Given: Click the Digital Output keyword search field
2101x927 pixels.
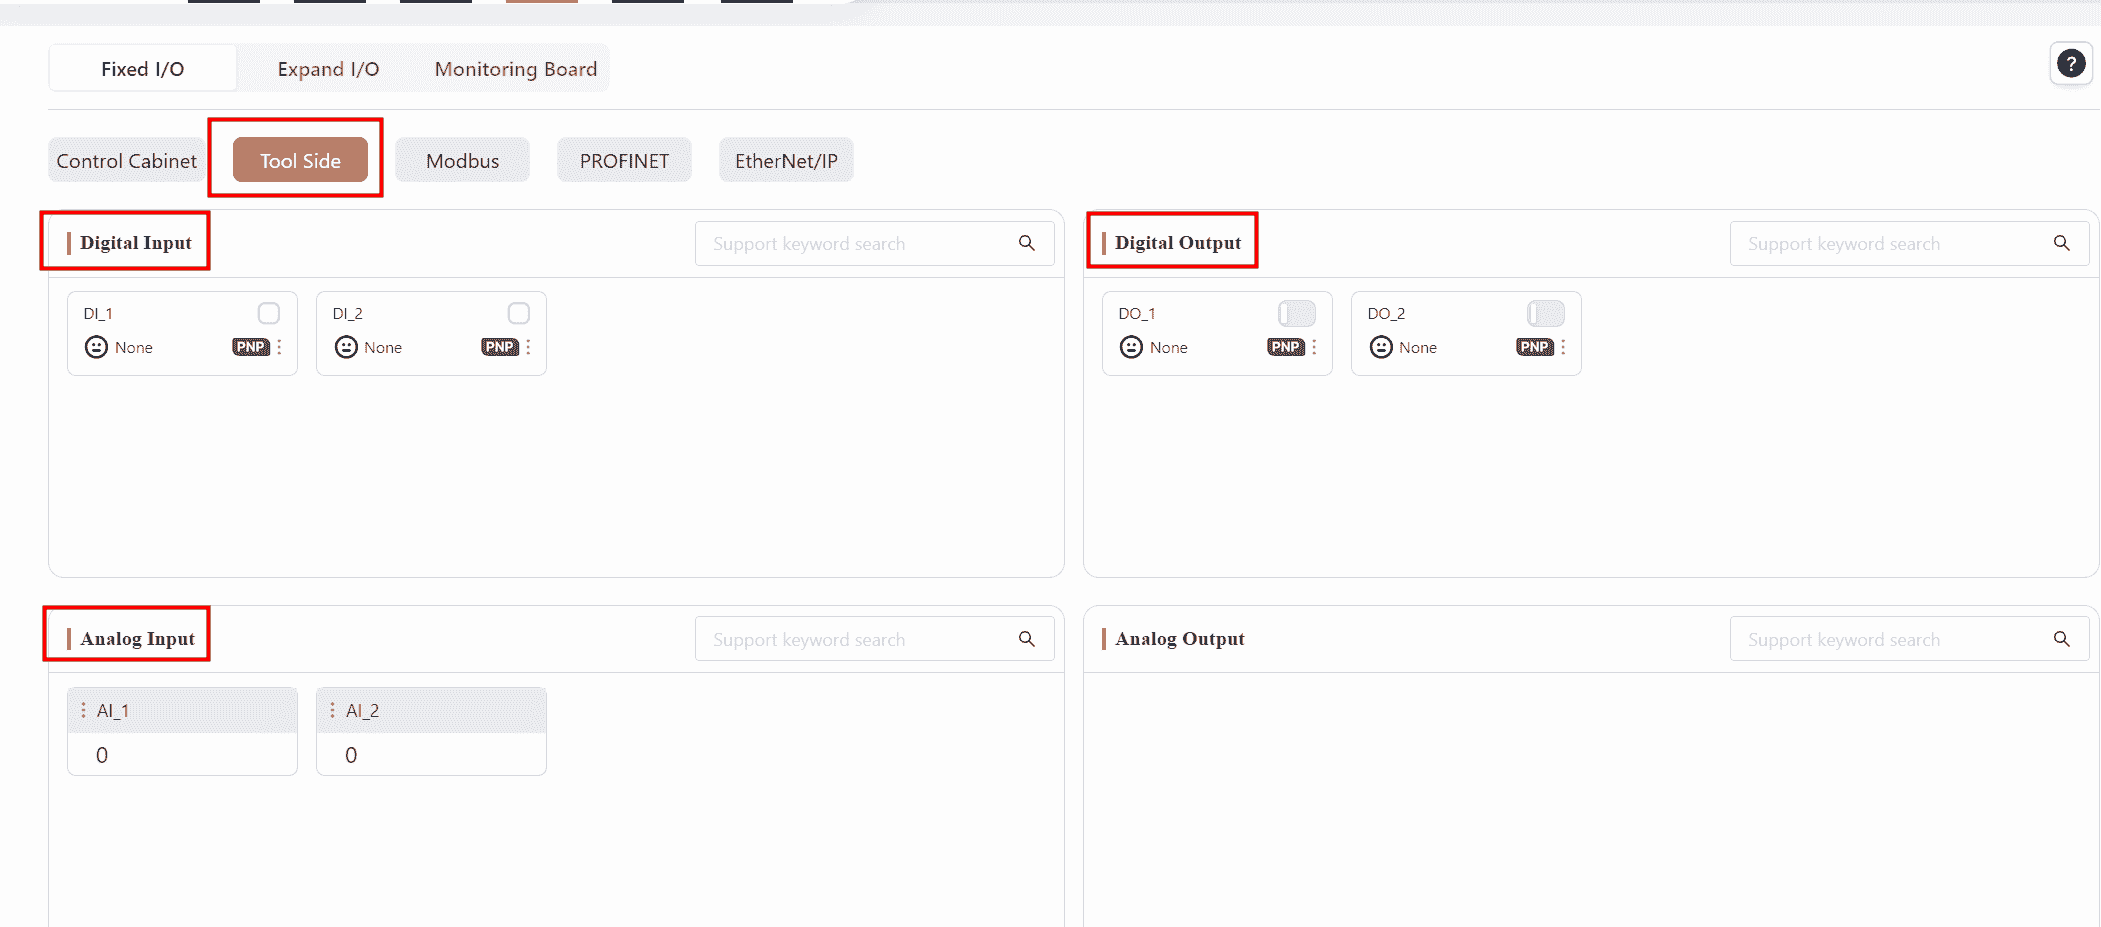Looking at the screenshot, I should 1880,244.
